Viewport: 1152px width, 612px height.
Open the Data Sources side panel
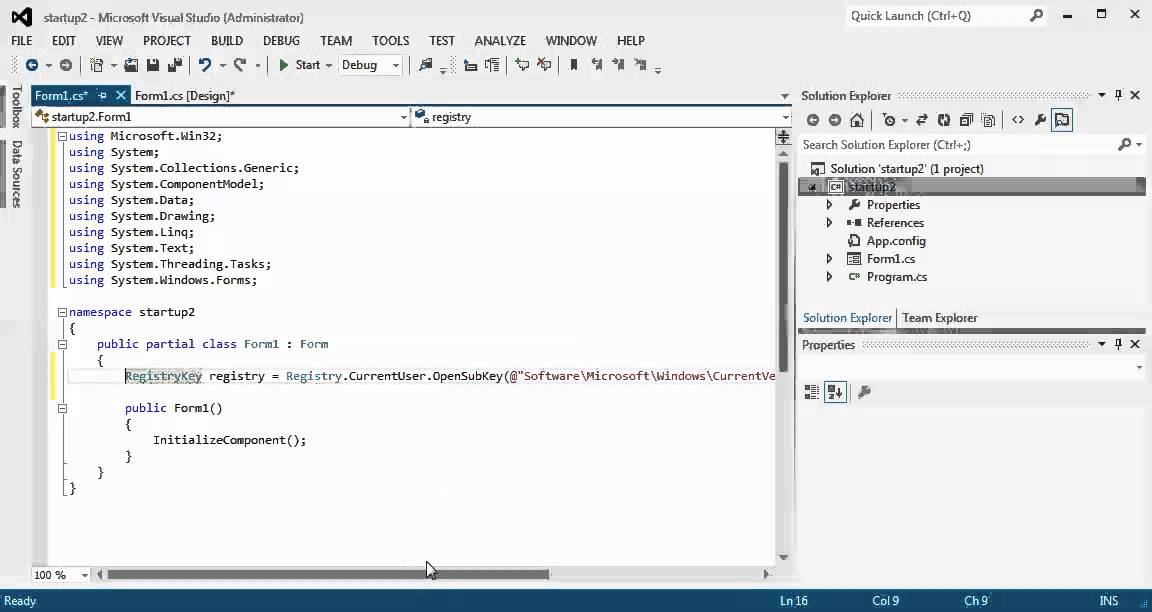[x=16, y=173]
